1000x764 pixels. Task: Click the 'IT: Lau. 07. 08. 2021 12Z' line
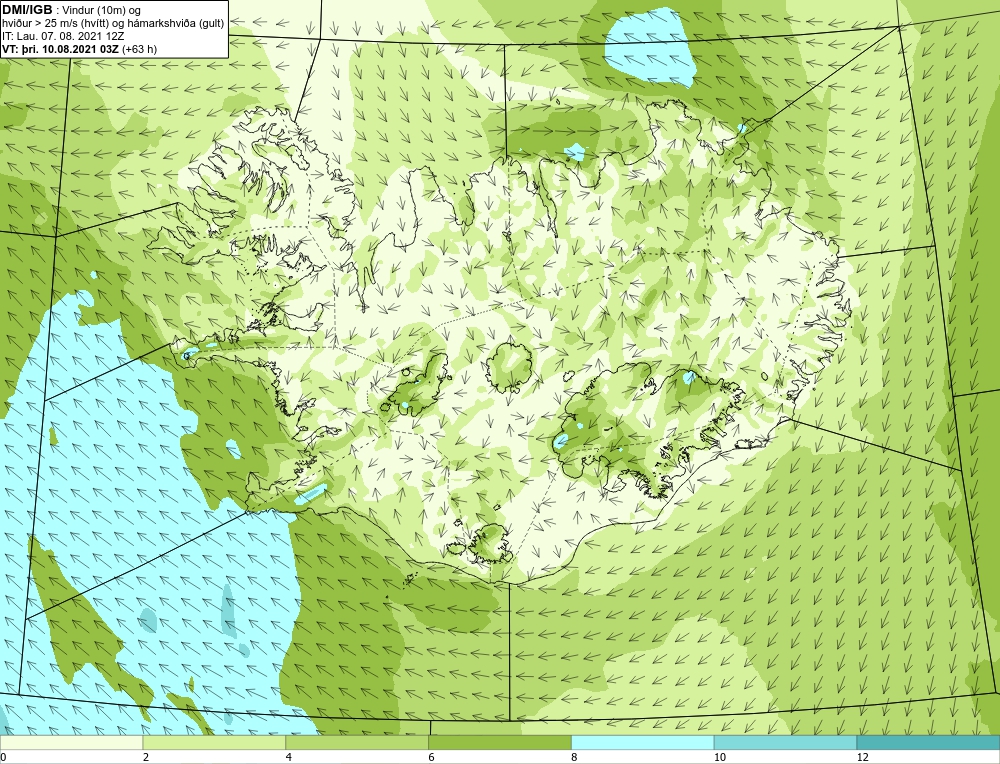pyautogui.click(x=61, y=36)
